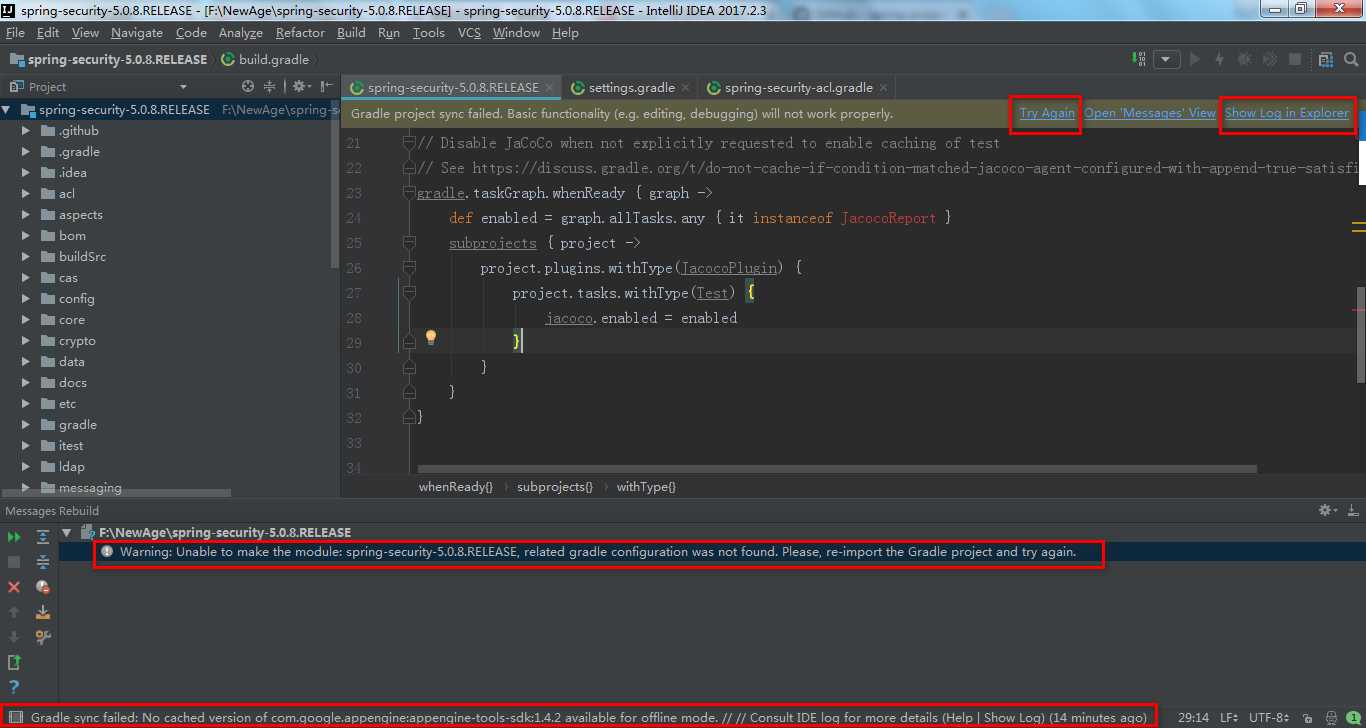Viewport: 1366px width, 728px height.
Task: Expand the acl folder in project tree
Action: [26, 194]
